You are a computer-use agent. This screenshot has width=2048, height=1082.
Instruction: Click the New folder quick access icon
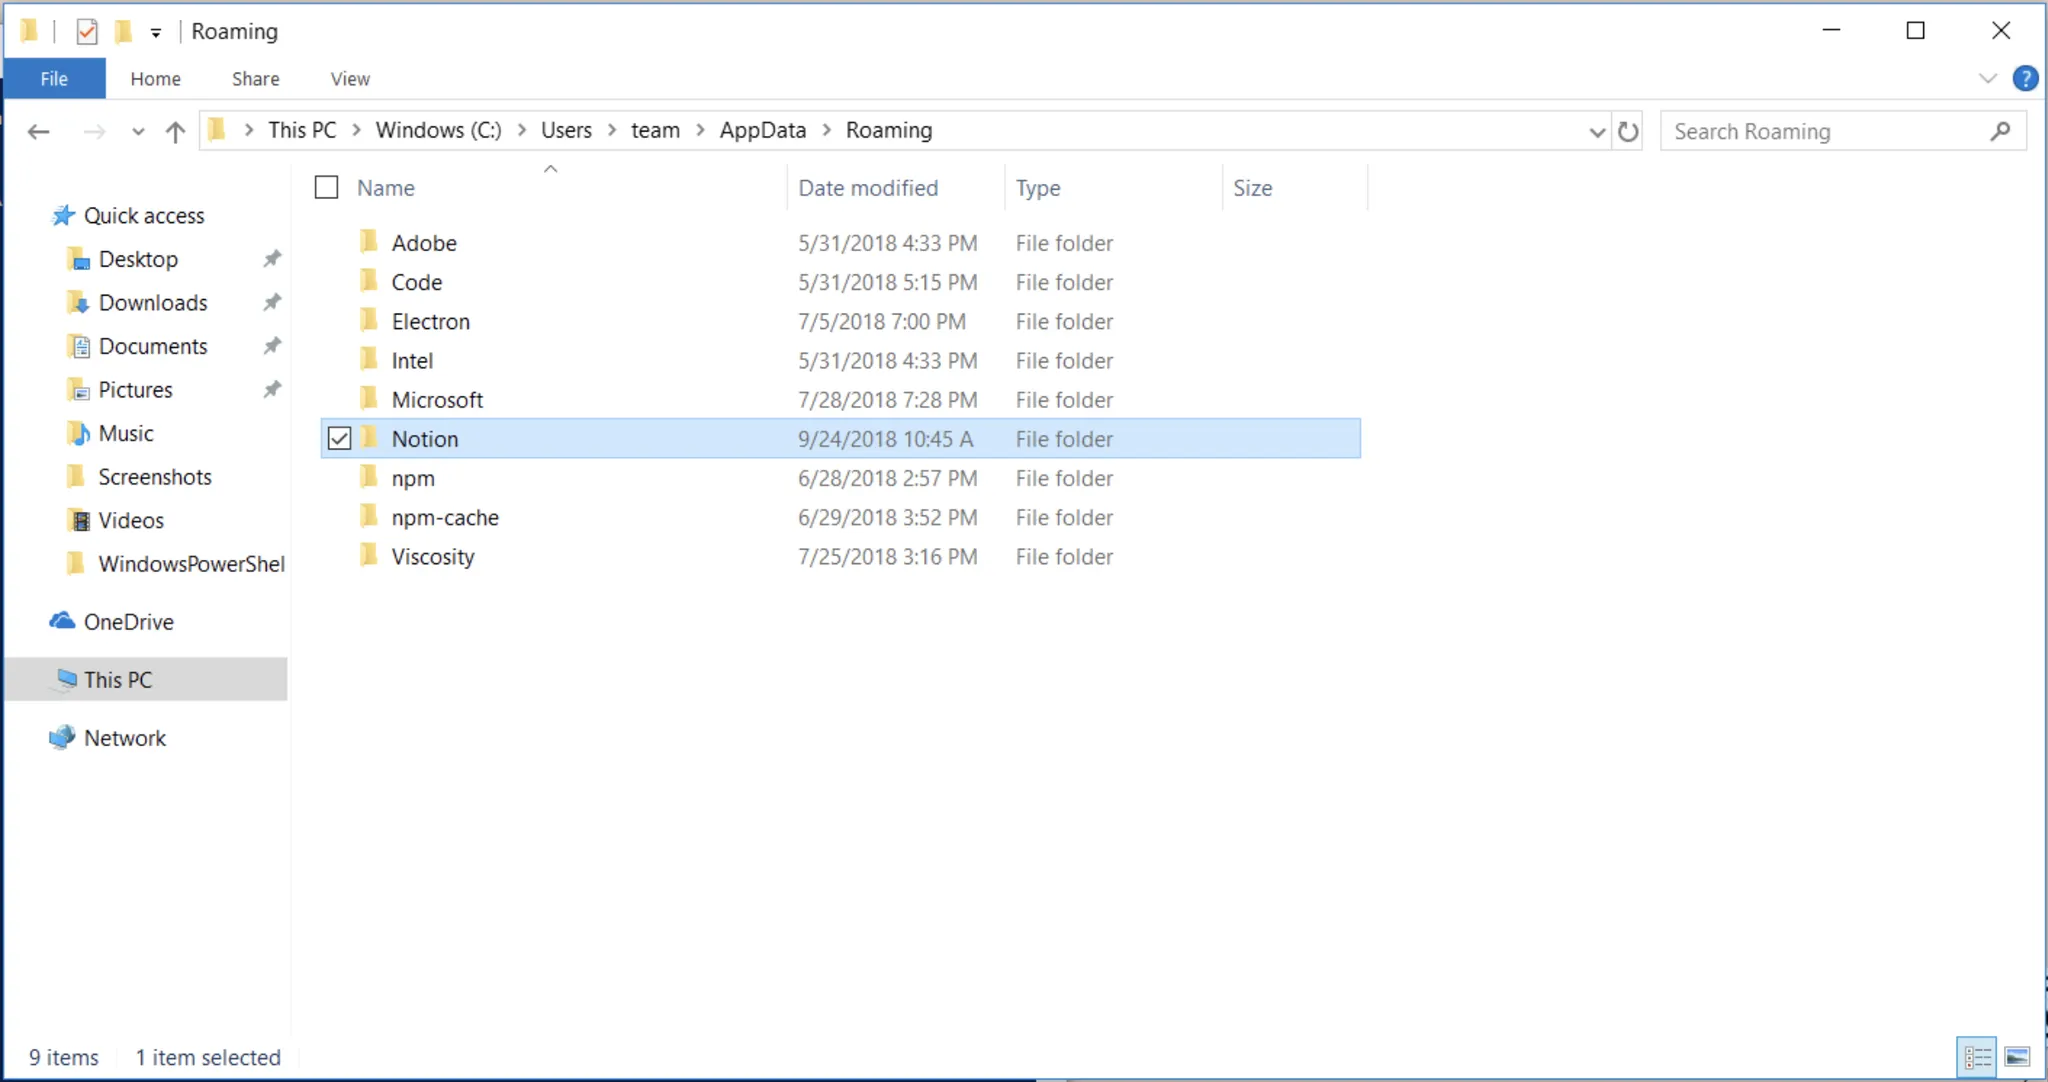tap(123, 31)
